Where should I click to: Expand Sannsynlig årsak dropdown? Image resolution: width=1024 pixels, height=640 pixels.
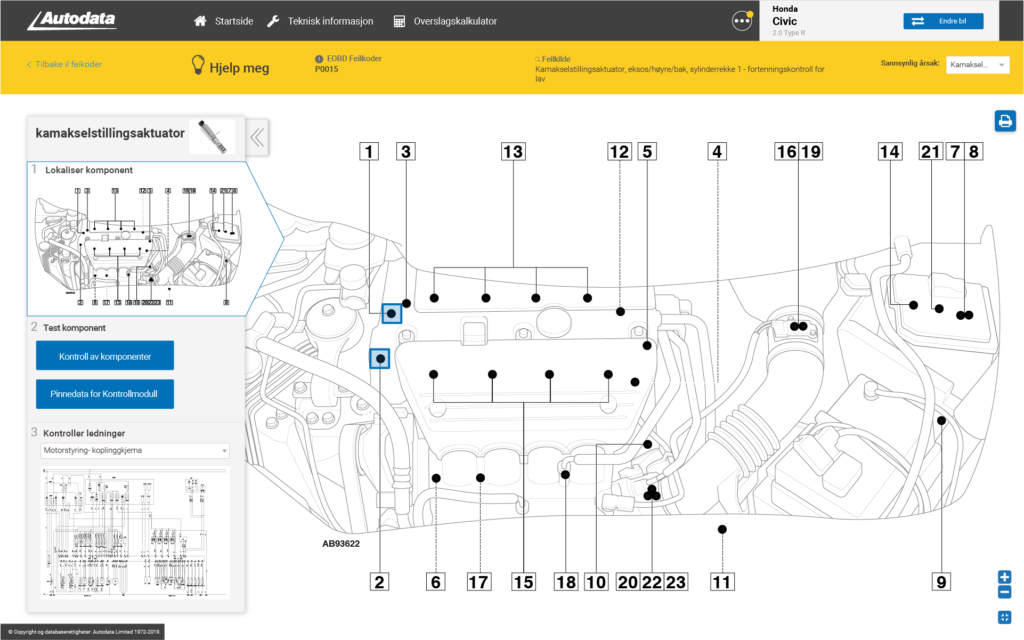tap(977, 64)
